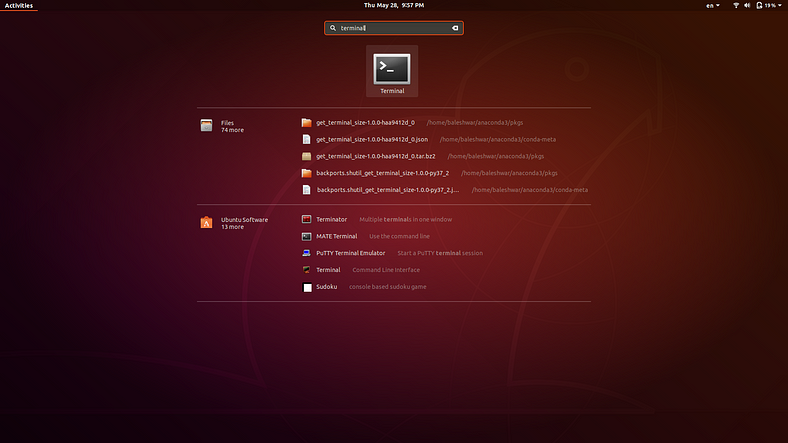Click into the search field containing 'terminal'
The width and height of the screenshot is (788, 443).
(x=393, y=28)
